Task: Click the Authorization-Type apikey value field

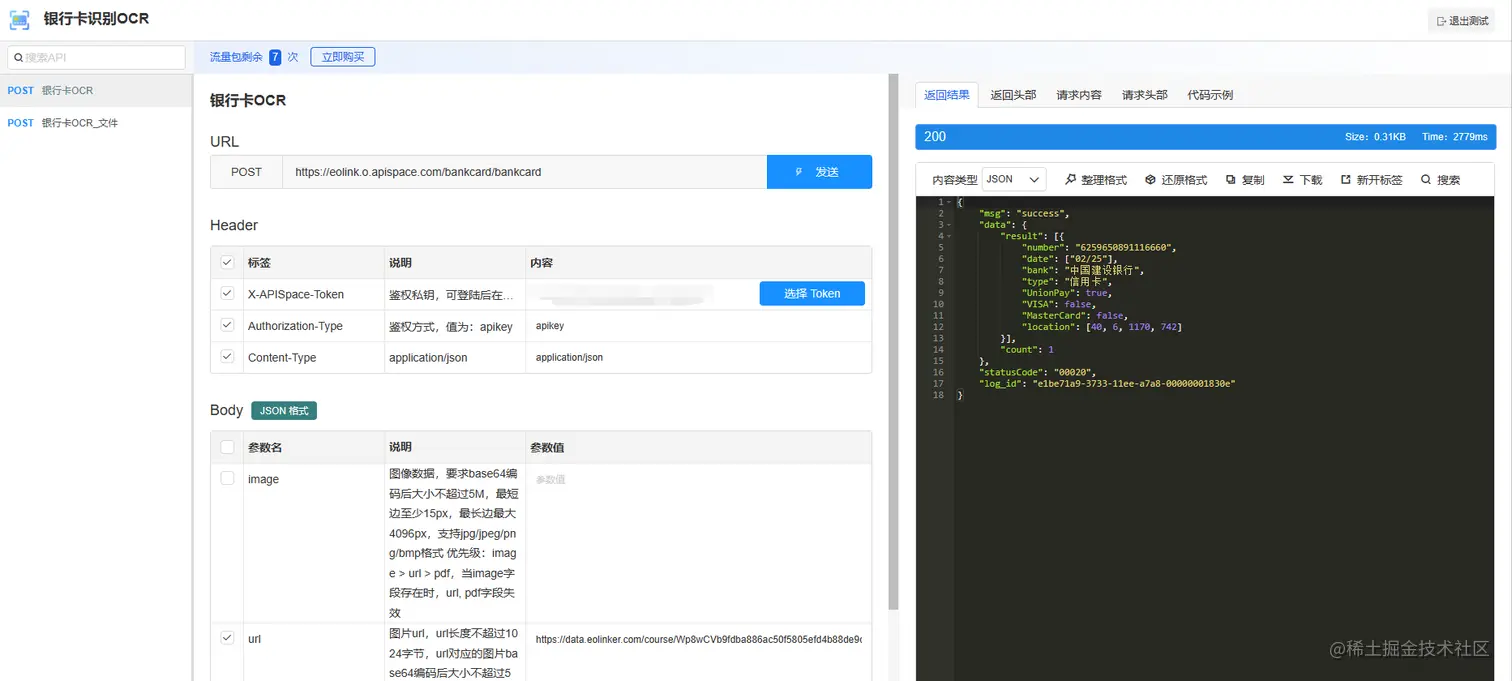Action: (698, 326)
